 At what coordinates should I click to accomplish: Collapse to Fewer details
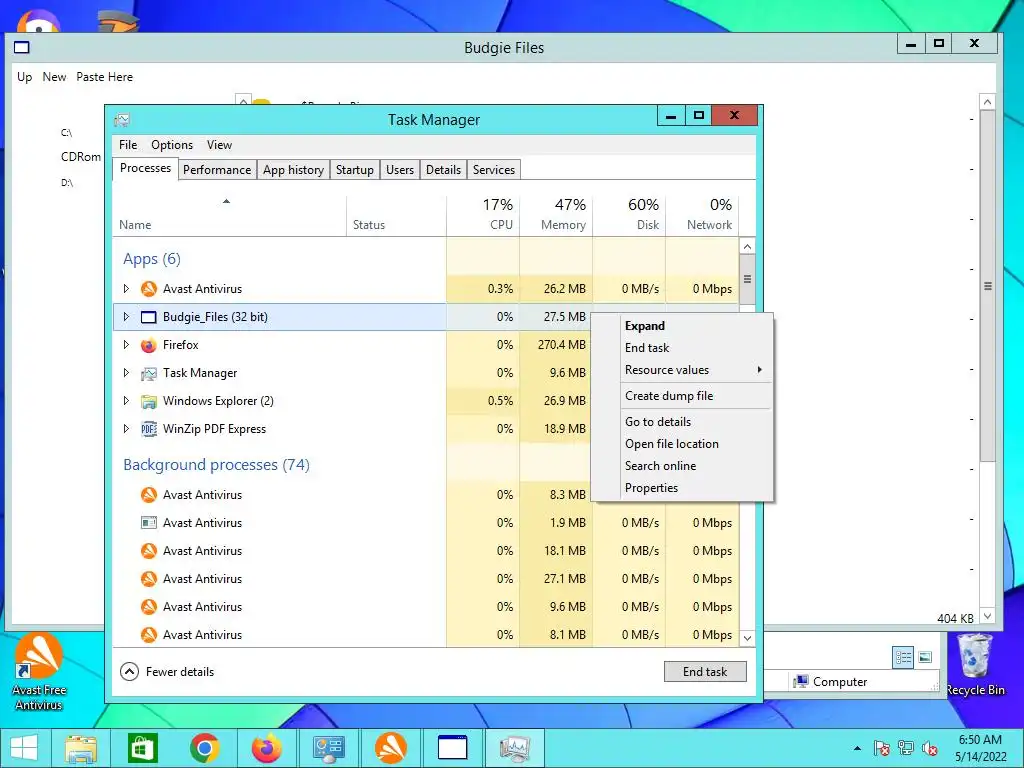167,671
